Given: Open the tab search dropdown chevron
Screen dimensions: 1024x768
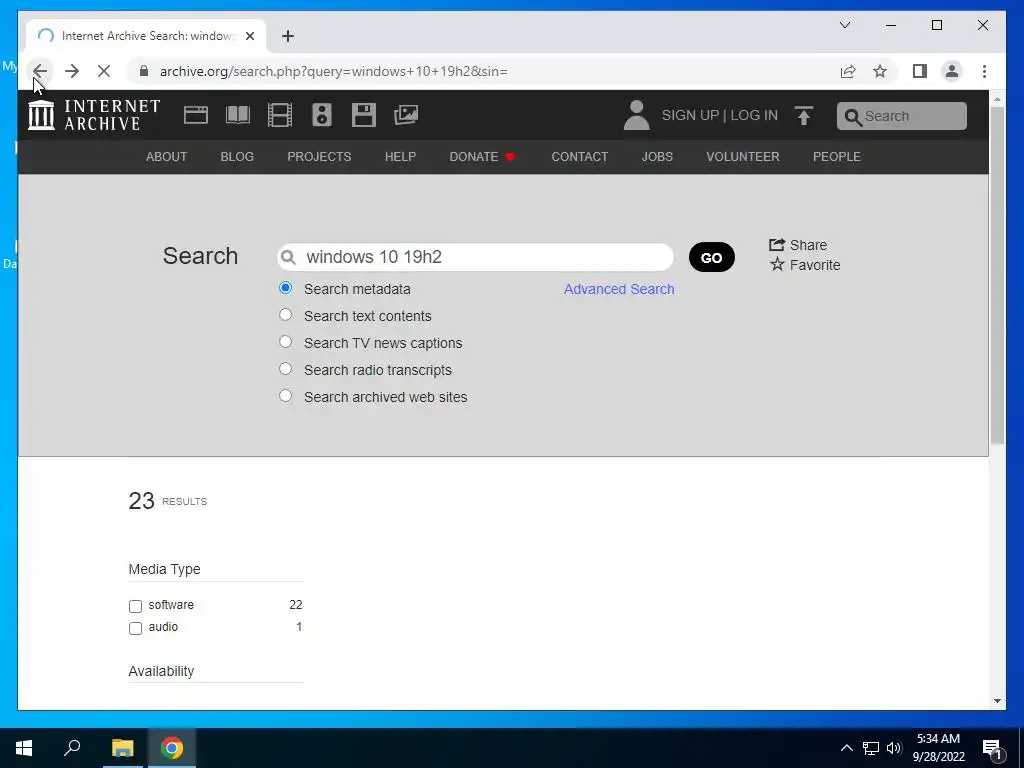Looking at the screenshot, I should pyautogui.click(x=844, y=25).
